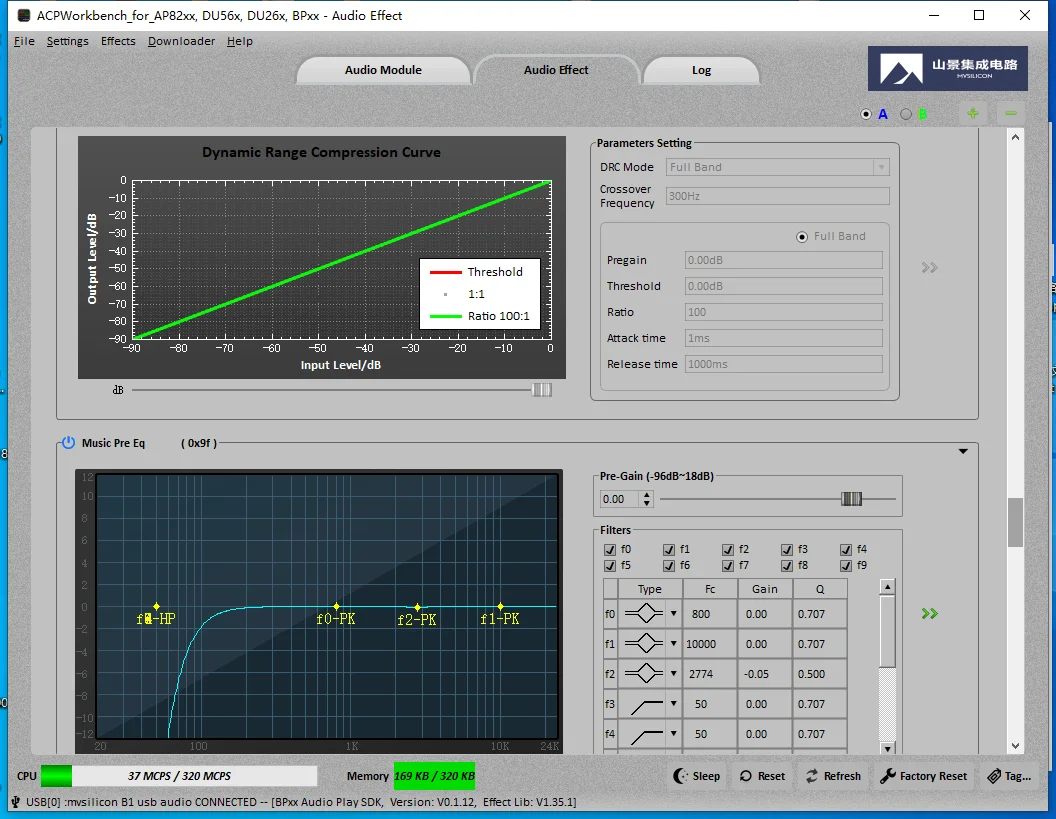Click the Refresh button

tap(832, 776)
